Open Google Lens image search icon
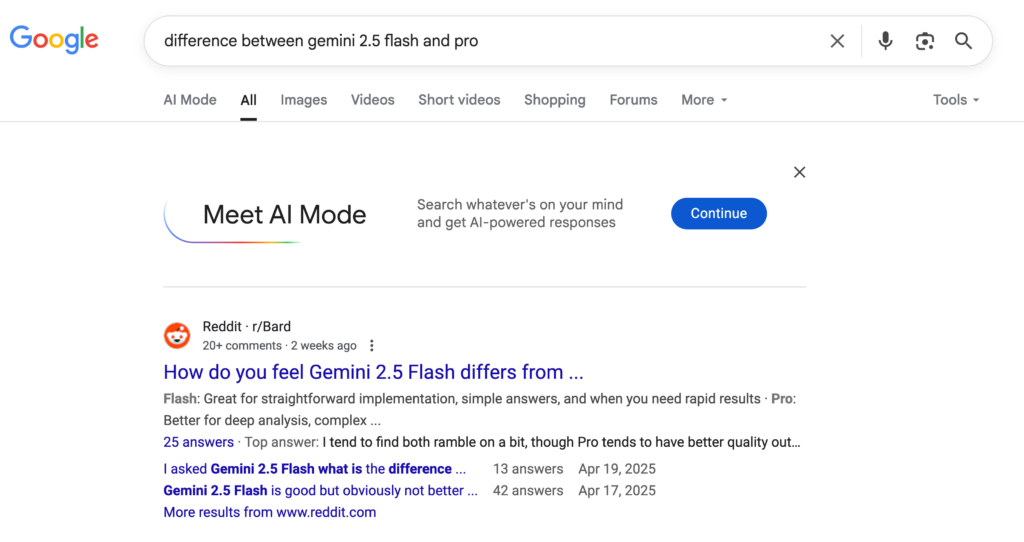The height and width of the screenshot is (542, 1024). click(x=925, y=41)
